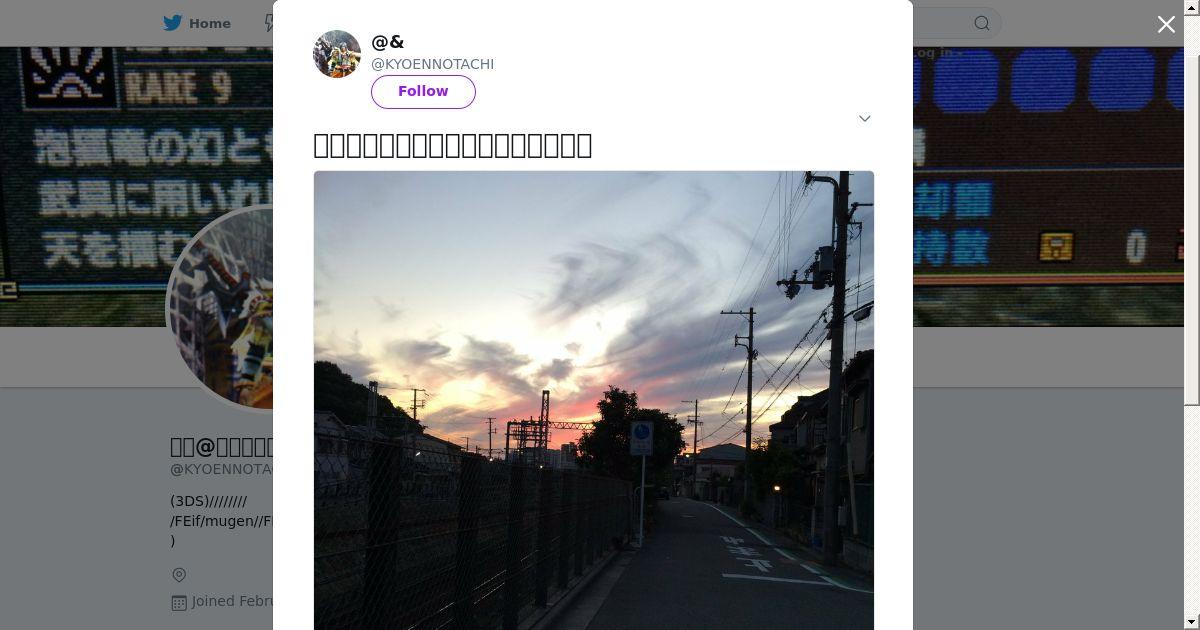1200x630 pixels.
Task: Close the tweet overlay with the X
Action: (1166, 25)
